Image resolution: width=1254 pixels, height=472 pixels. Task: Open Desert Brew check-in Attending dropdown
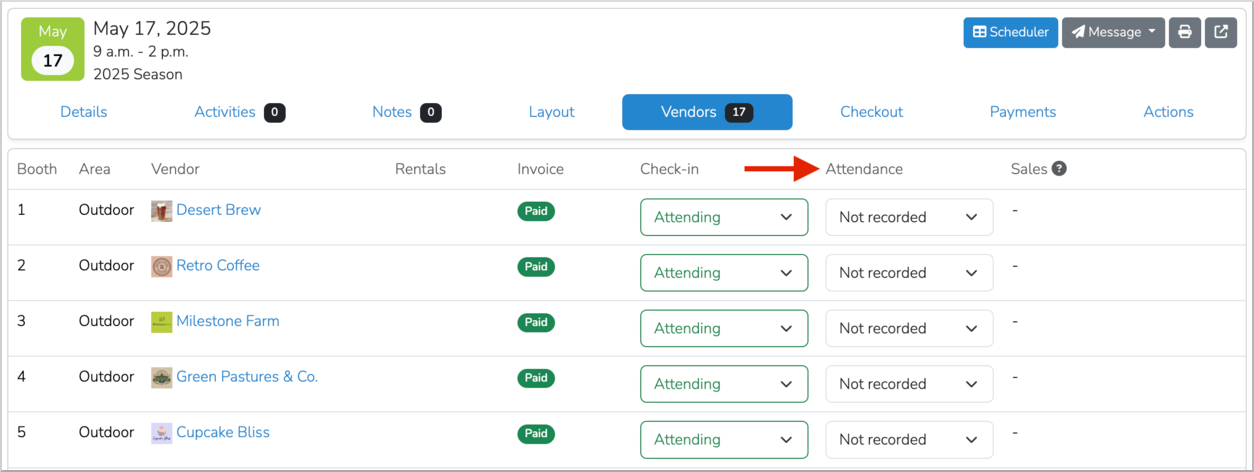tap(724, 217)
